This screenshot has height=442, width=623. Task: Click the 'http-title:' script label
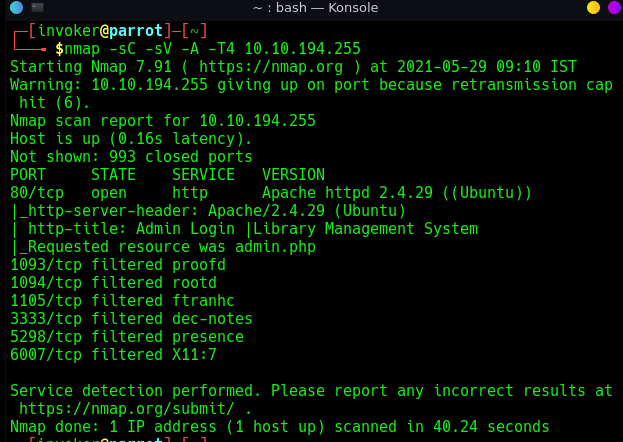77,229
